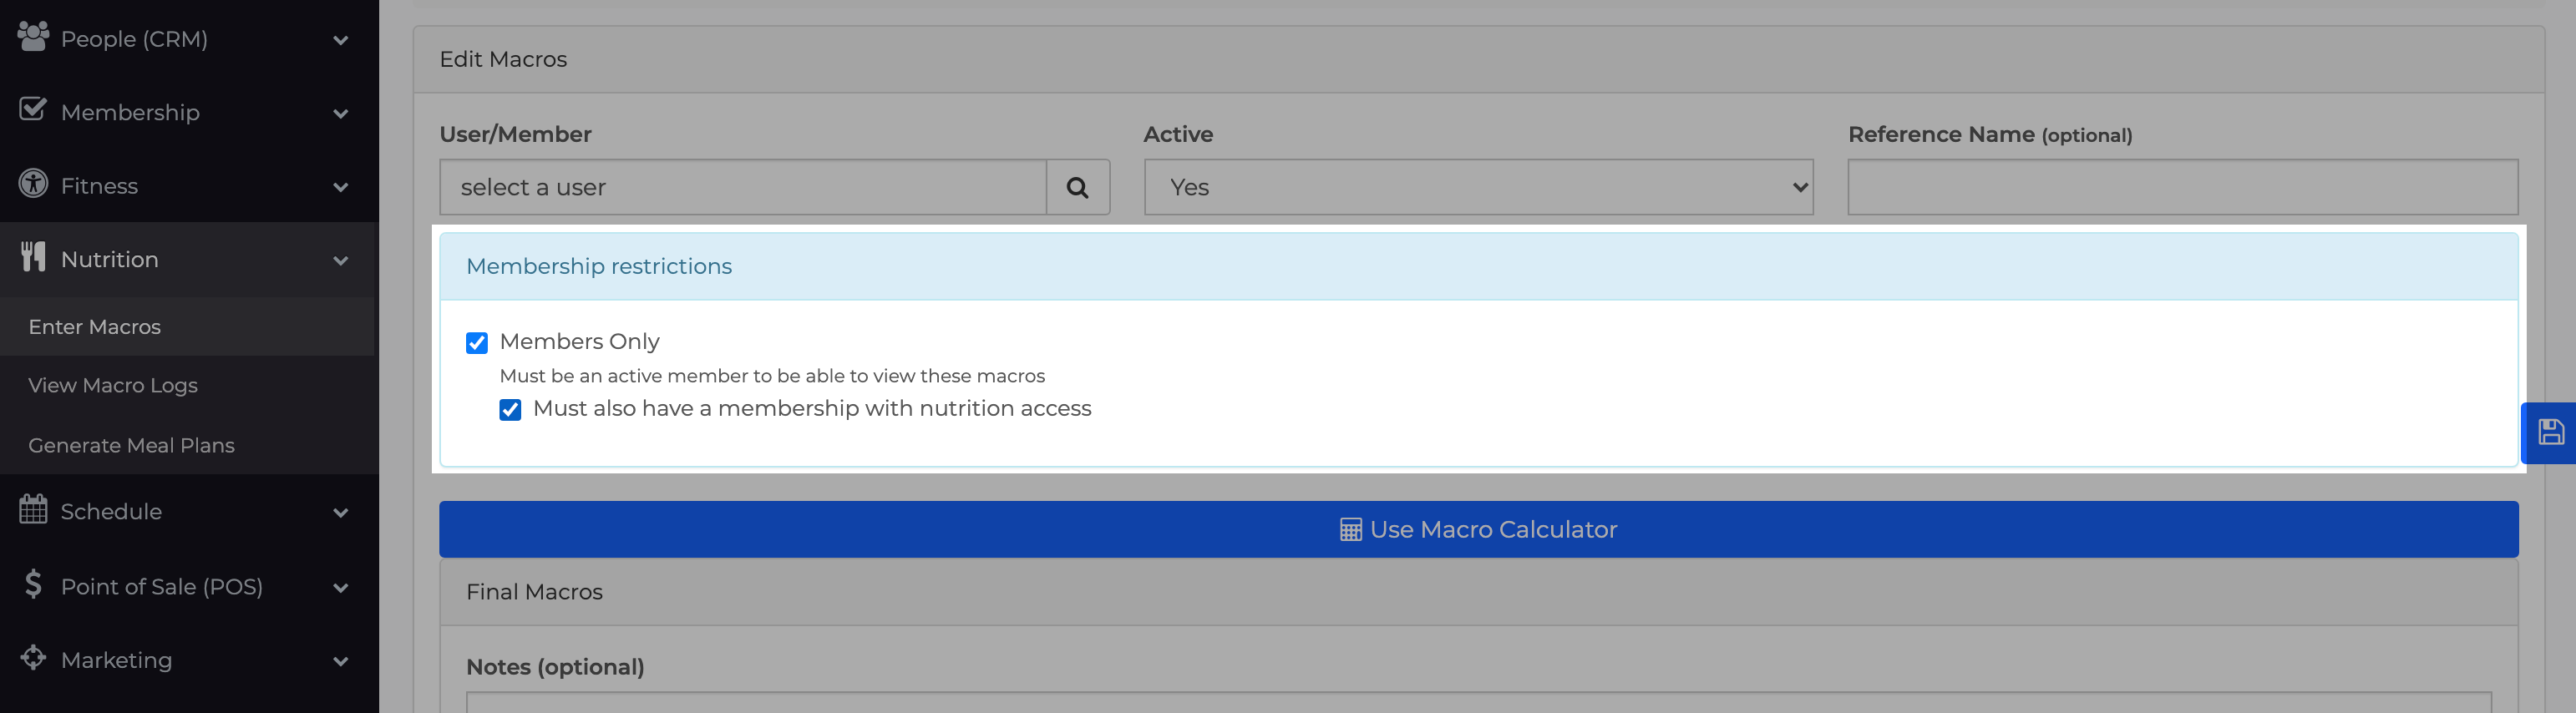Expand the Membership menu chevron
This screenshot has height=713, width=2576.
point(341,114)
